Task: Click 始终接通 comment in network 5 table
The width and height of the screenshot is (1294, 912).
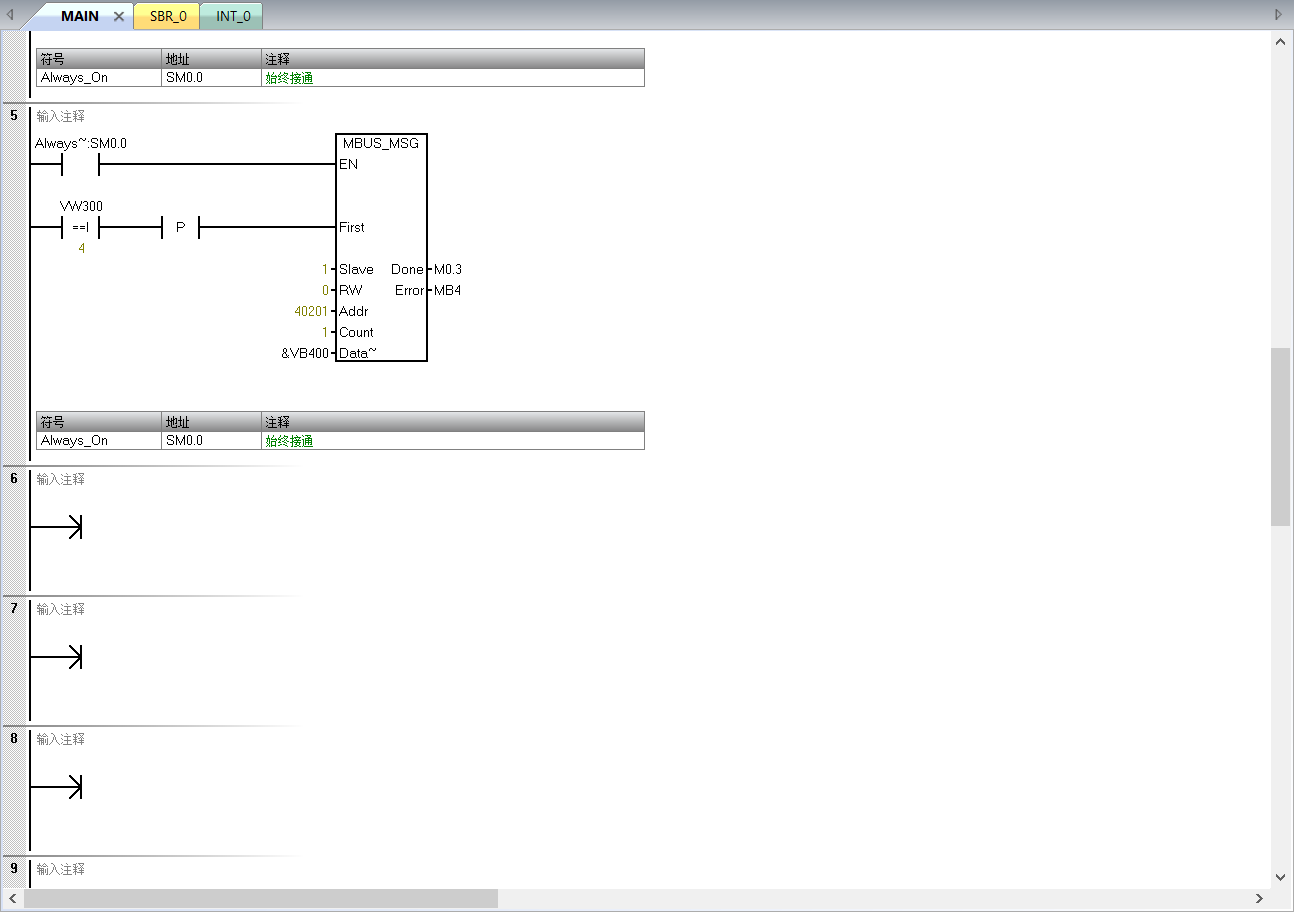Action: coord(453,440)
